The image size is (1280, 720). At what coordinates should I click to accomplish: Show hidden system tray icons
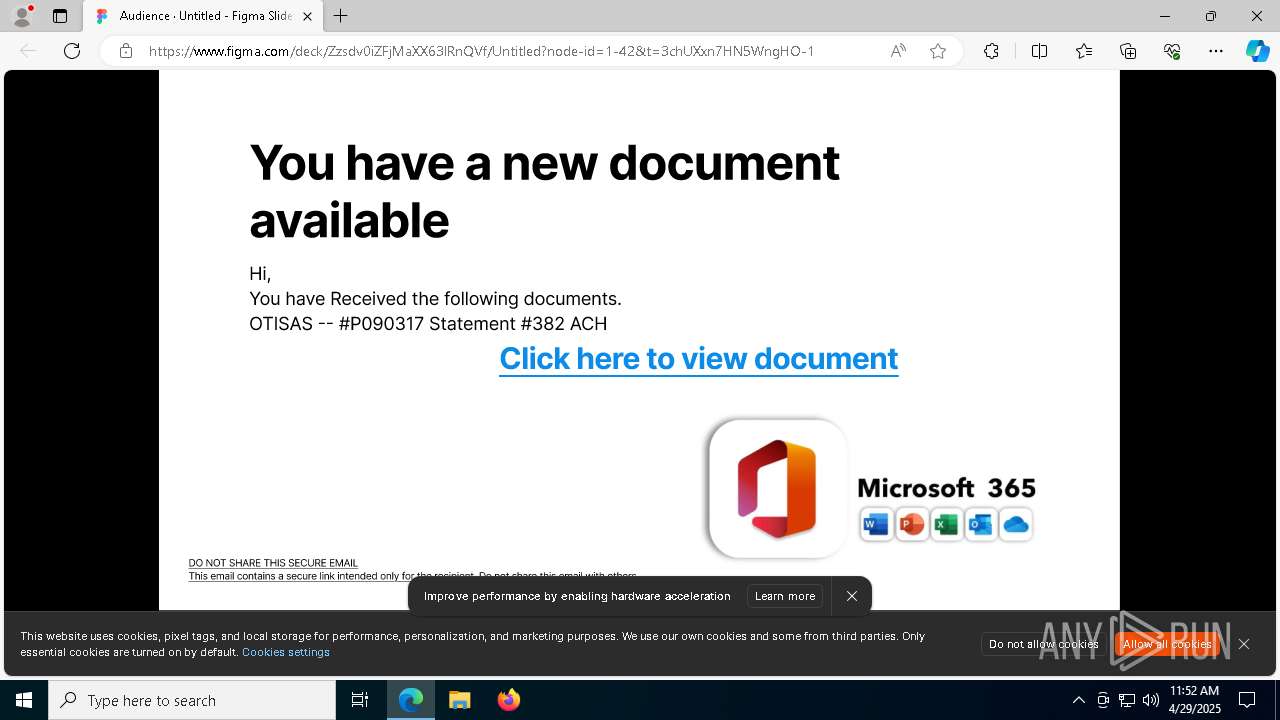point(1078,700)
